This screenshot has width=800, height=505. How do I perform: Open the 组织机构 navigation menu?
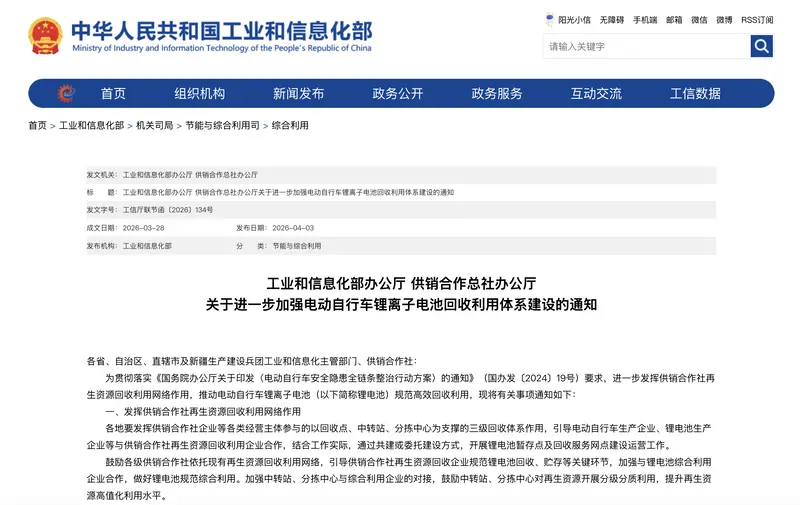[x=200, y=94]
